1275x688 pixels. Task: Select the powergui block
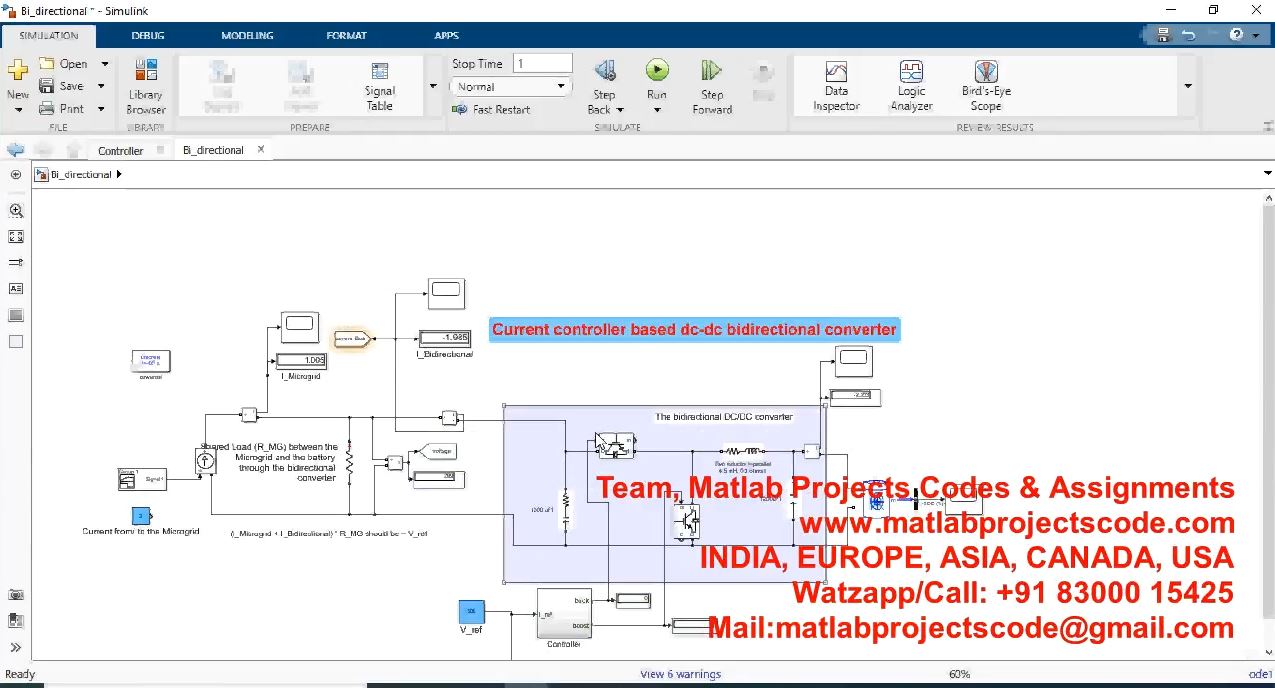point(151,360)
